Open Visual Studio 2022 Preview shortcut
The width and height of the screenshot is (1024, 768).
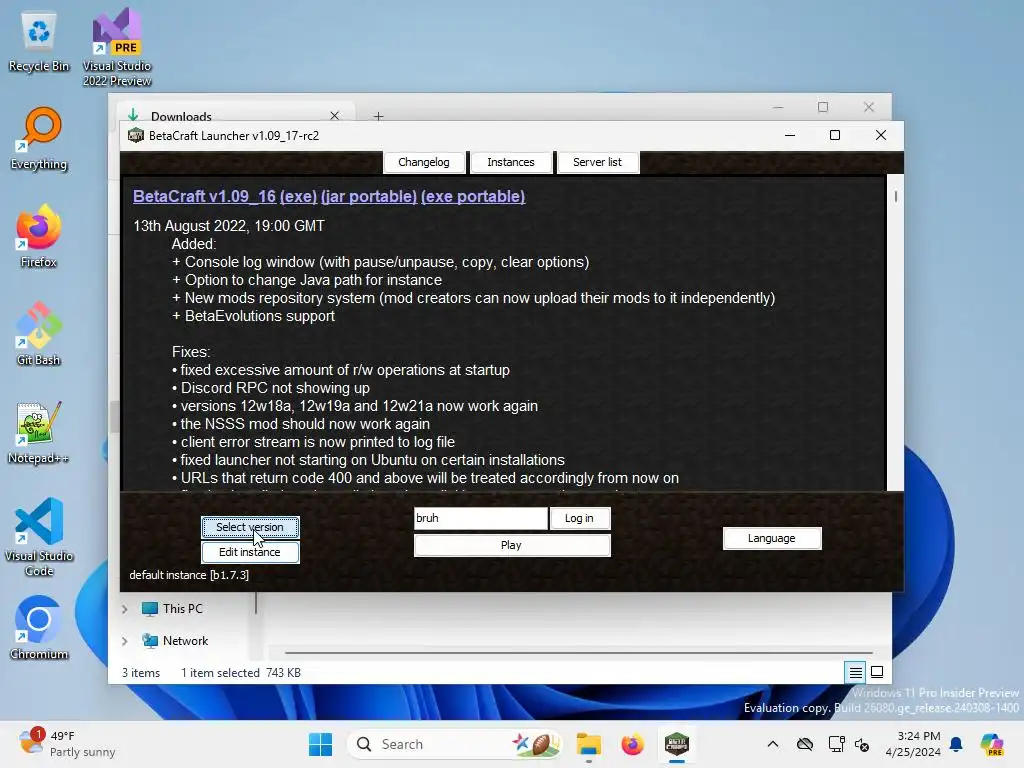click(x=117, y=47)
